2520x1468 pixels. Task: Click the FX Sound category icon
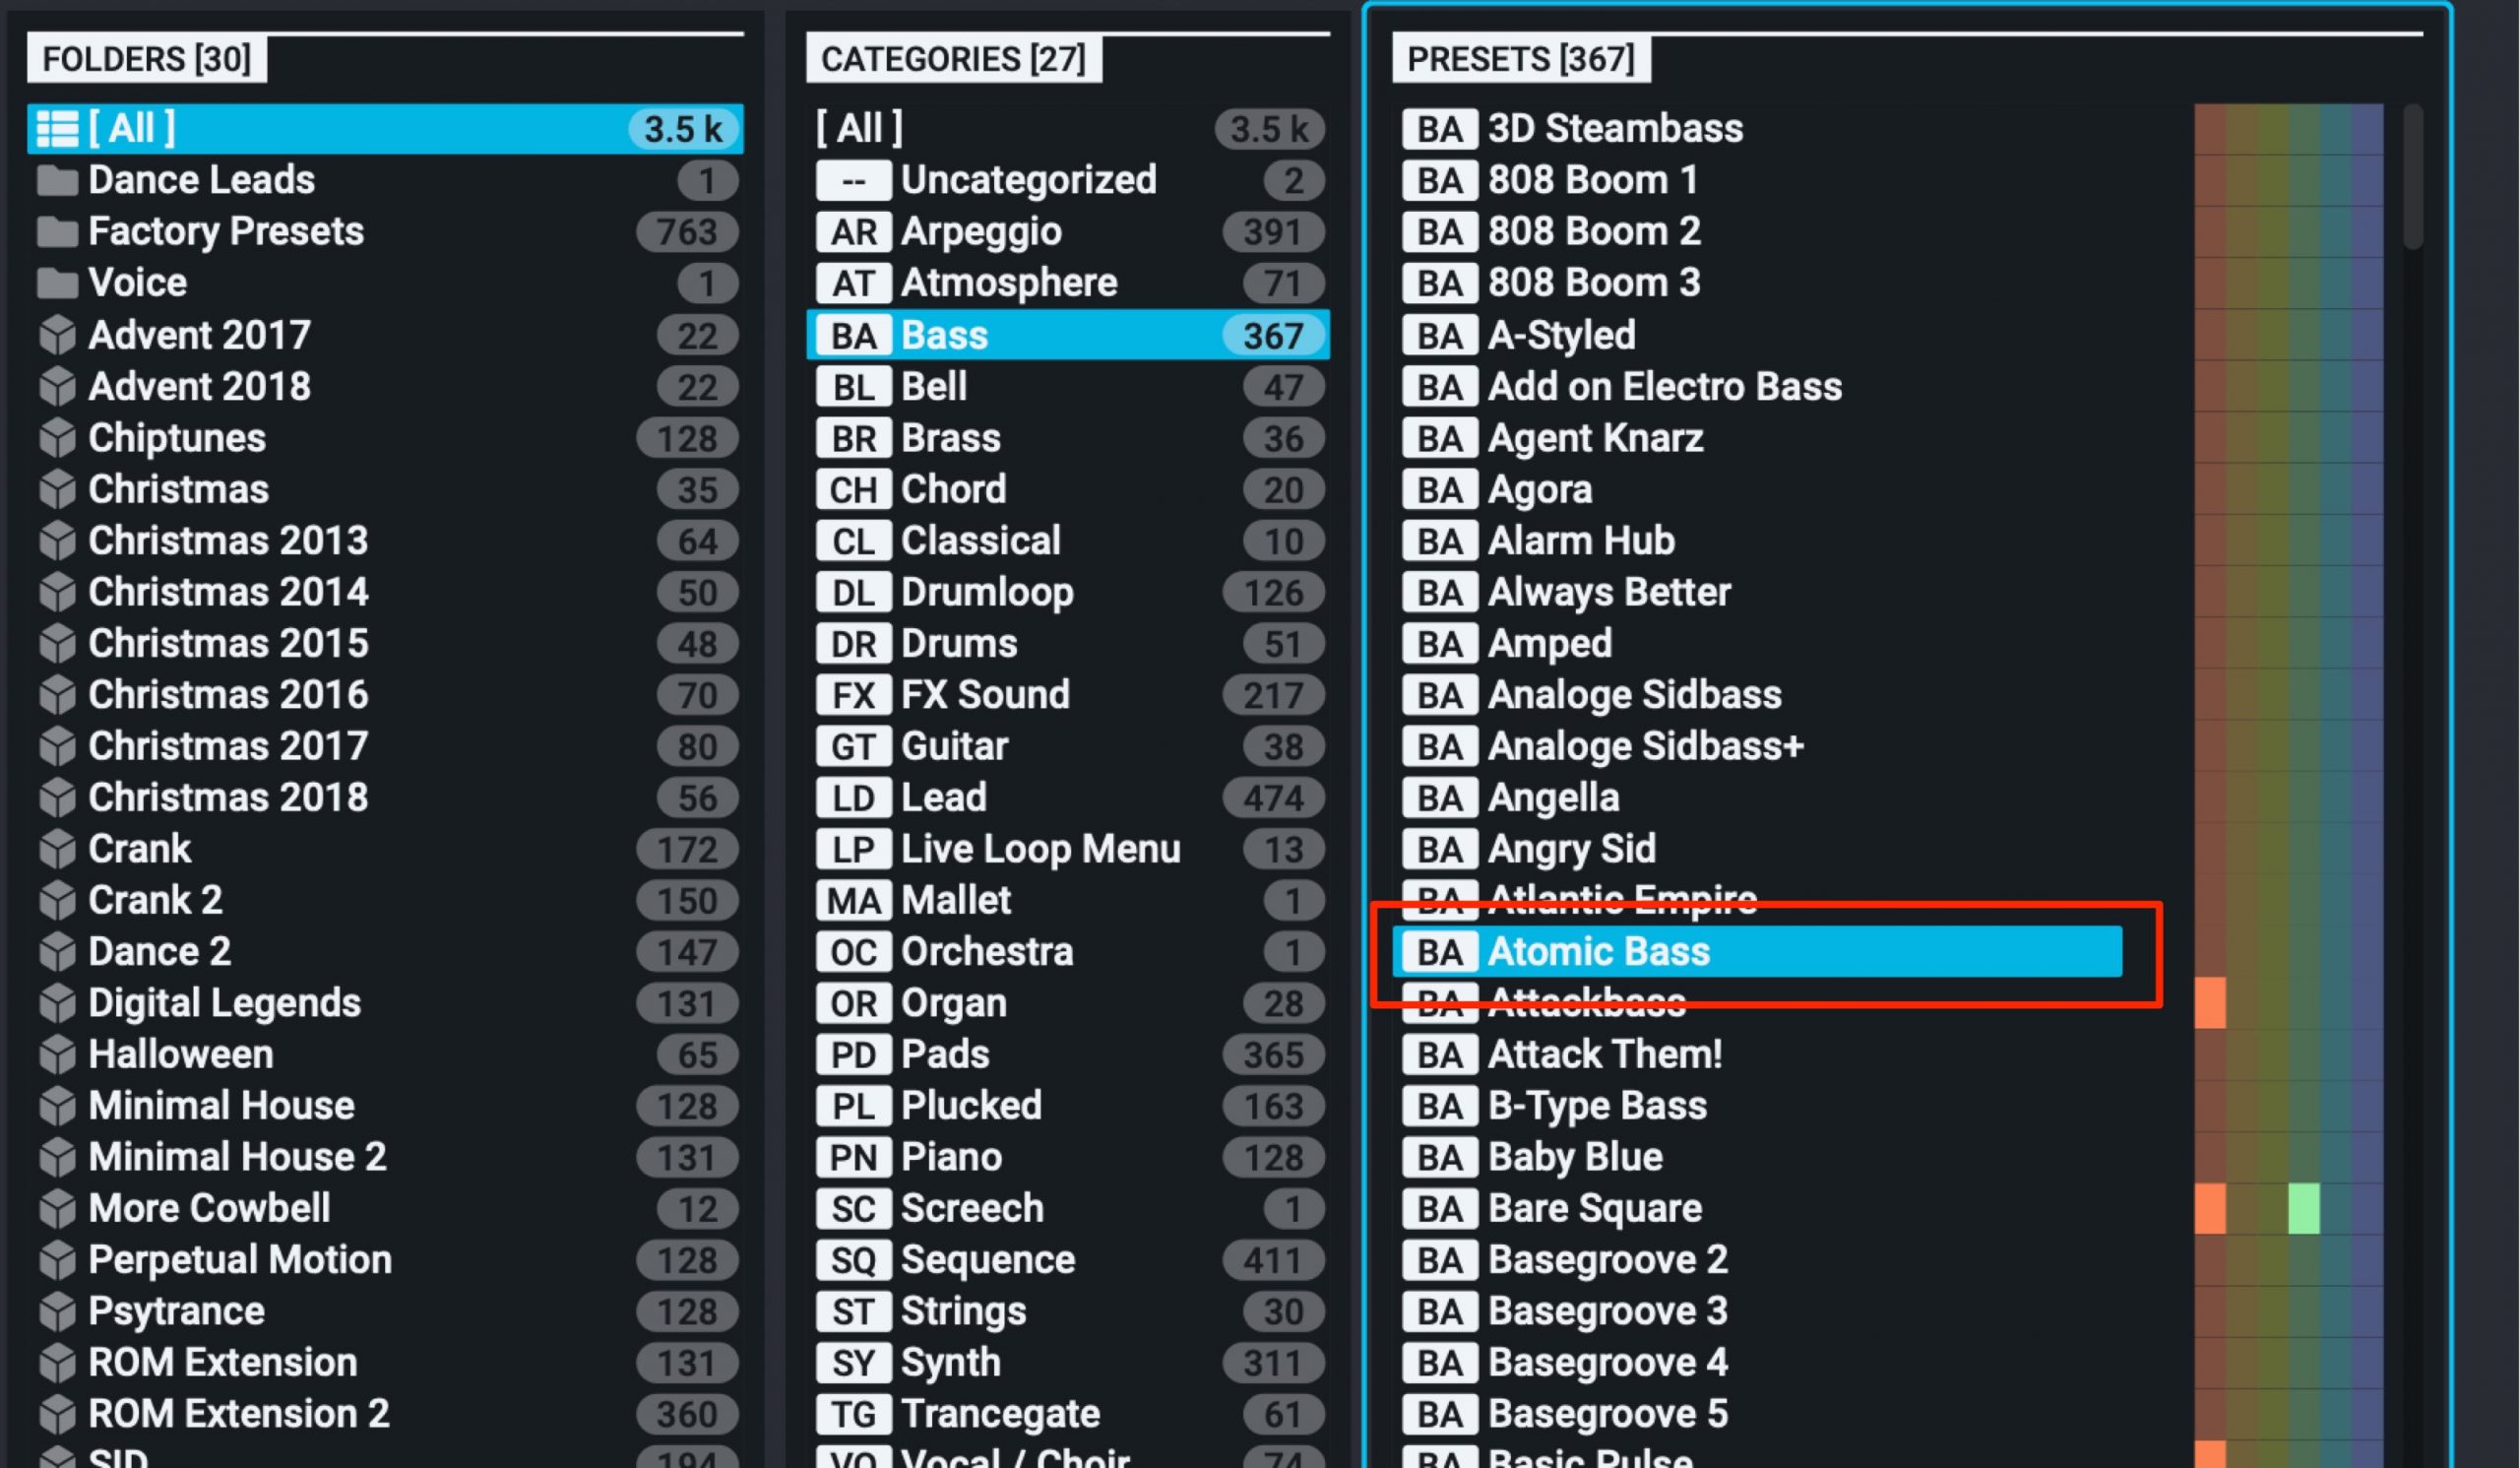point(849,695)
